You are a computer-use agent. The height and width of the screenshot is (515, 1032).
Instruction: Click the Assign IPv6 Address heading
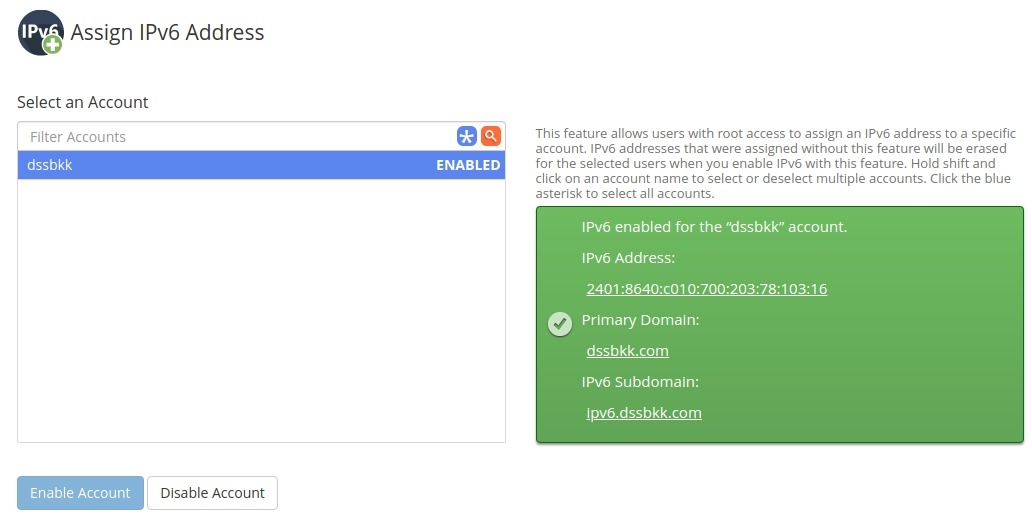click(x=167, y=32)
